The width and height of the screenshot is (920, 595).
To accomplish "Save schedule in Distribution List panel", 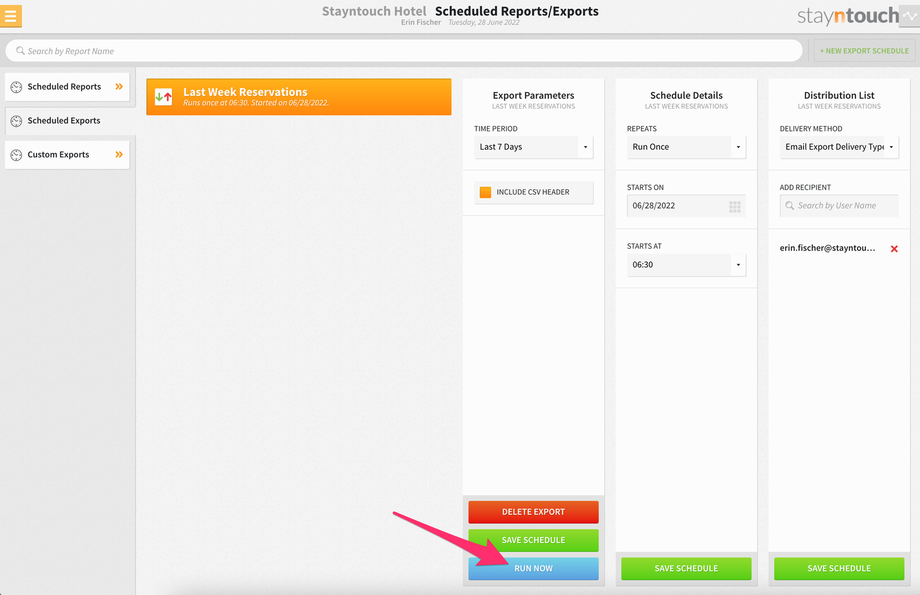I will [x=839, y=568].
